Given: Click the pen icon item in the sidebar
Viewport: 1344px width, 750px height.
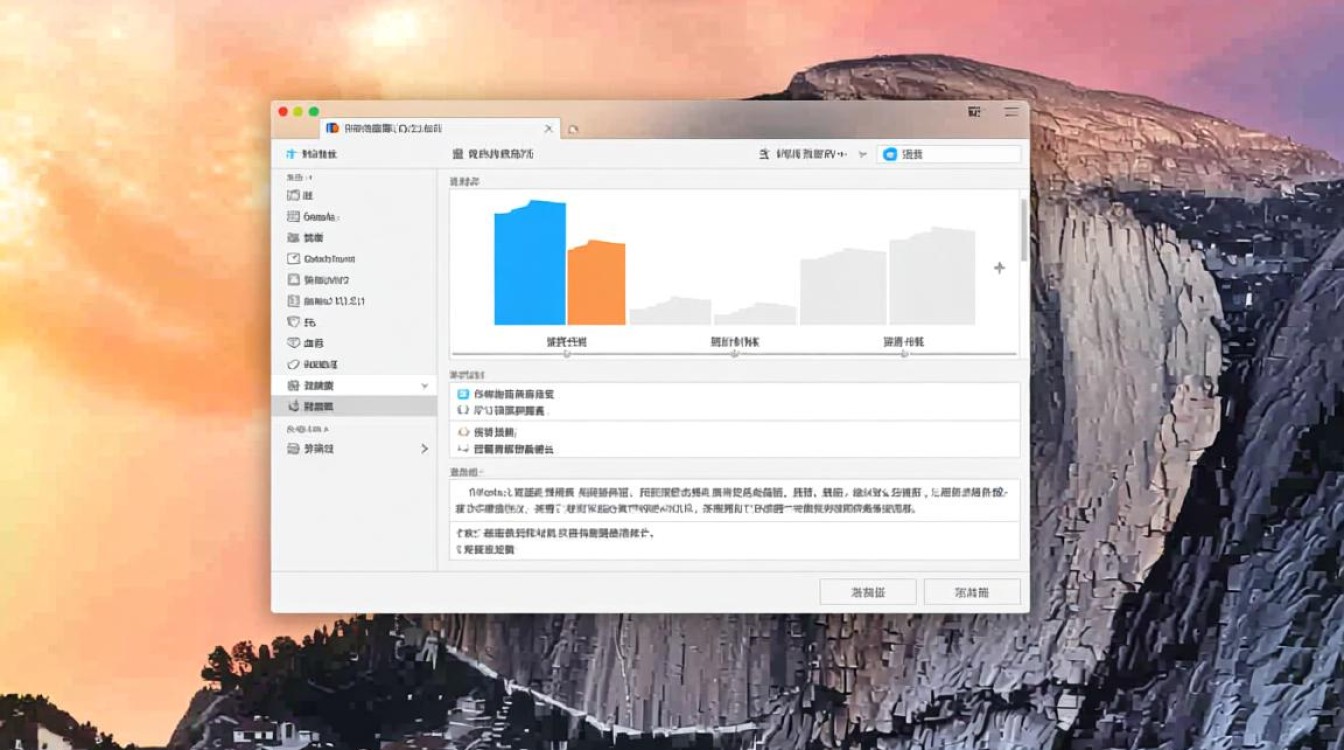Looking at the screenshot, I should click(x=293, y=364).
